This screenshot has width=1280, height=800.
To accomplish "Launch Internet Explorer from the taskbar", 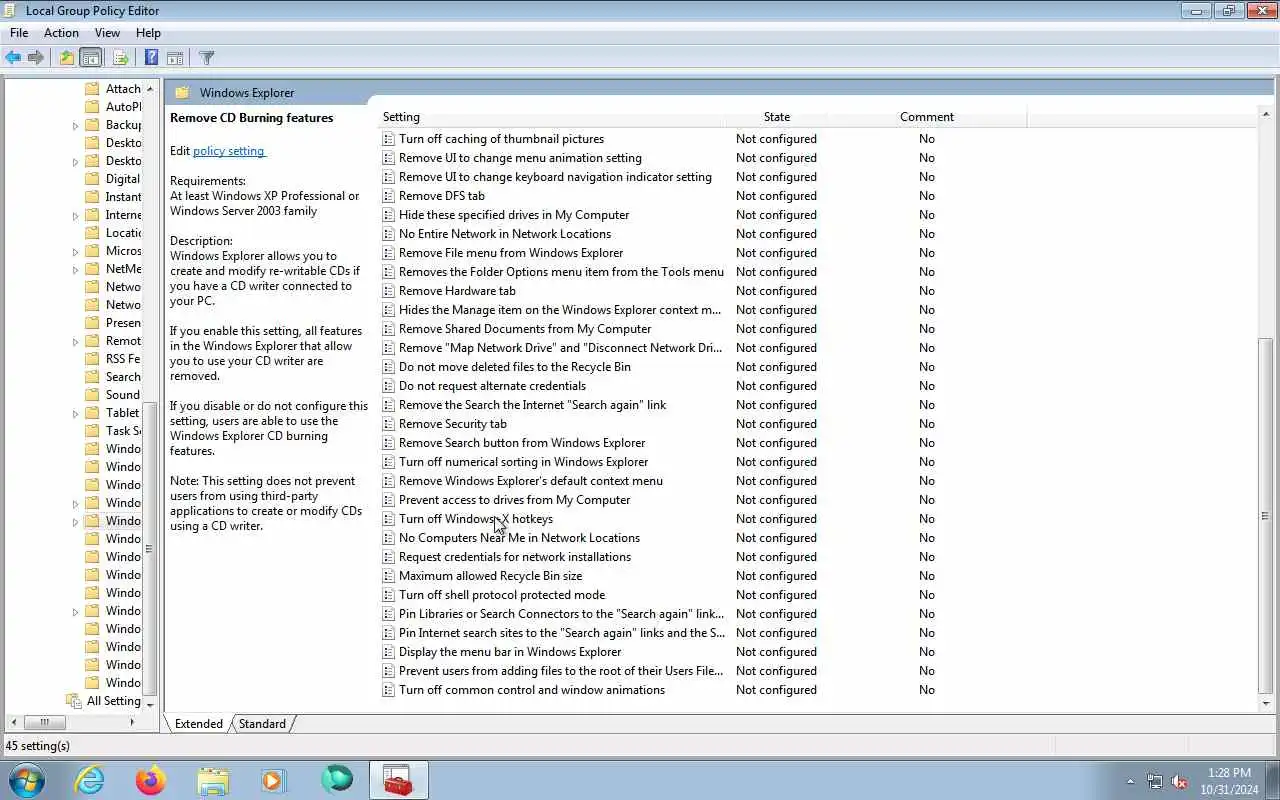I will 90,780.
